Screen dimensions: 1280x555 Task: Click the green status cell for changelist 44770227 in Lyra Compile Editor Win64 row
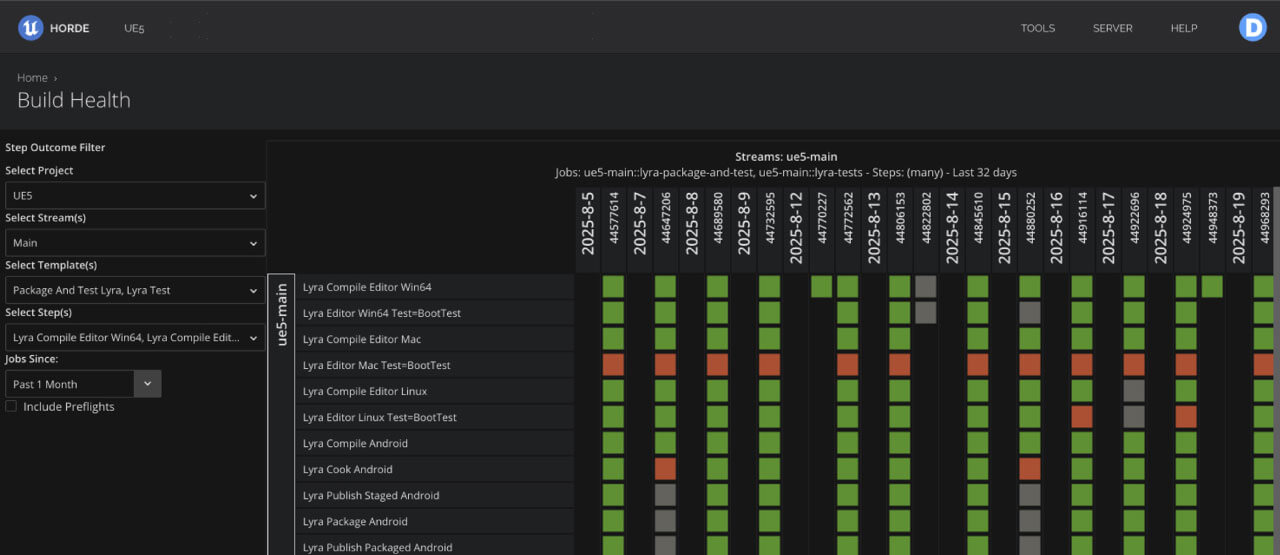pyautogui.click(x=821, y=287)
